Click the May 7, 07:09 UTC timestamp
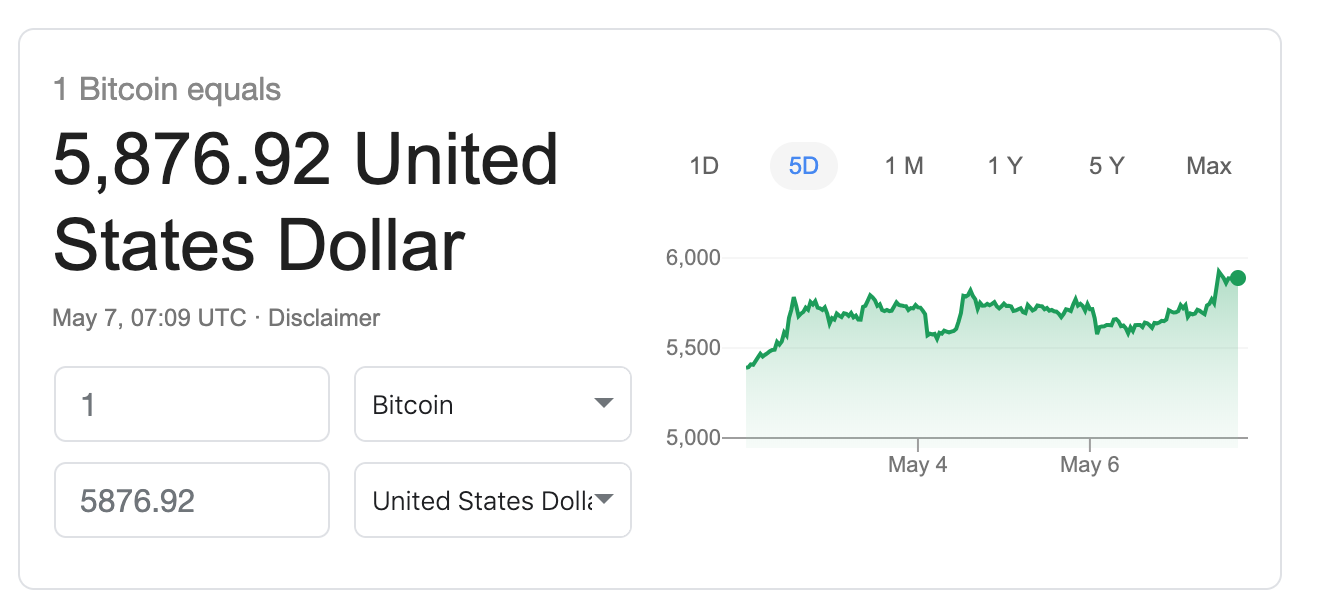The image size is (1326, 604). click(149, 318)
